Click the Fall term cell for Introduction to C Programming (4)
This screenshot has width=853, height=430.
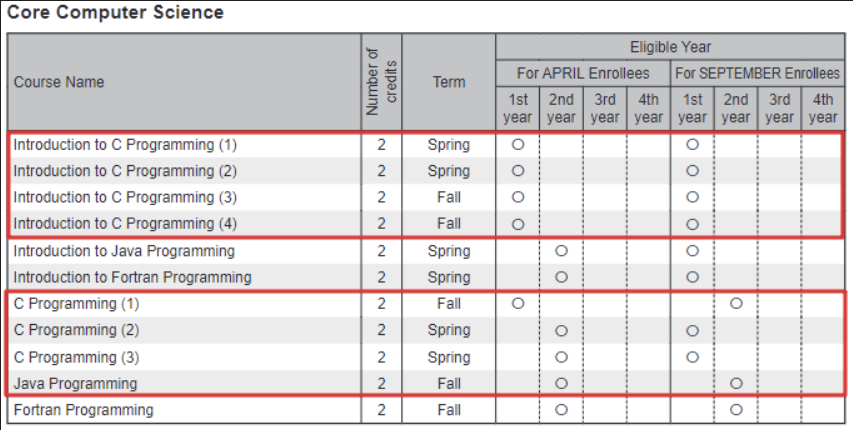click(x=448, y=224)
